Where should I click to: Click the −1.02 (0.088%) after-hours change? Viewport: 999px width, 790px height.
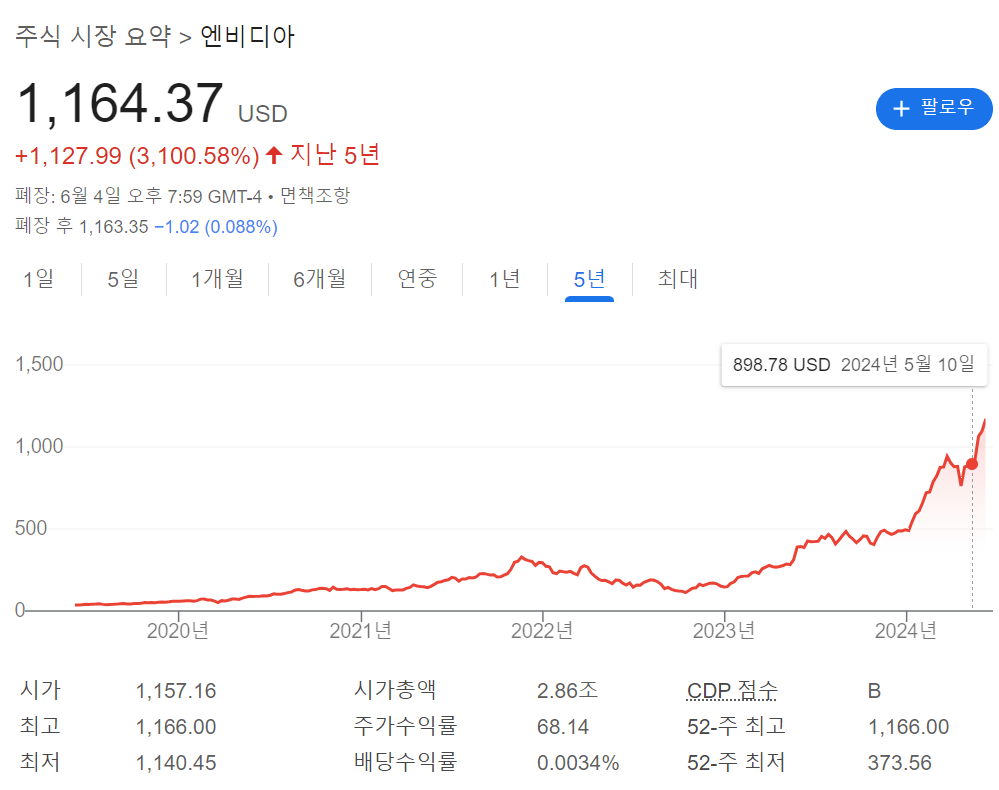tap(216, 227)
